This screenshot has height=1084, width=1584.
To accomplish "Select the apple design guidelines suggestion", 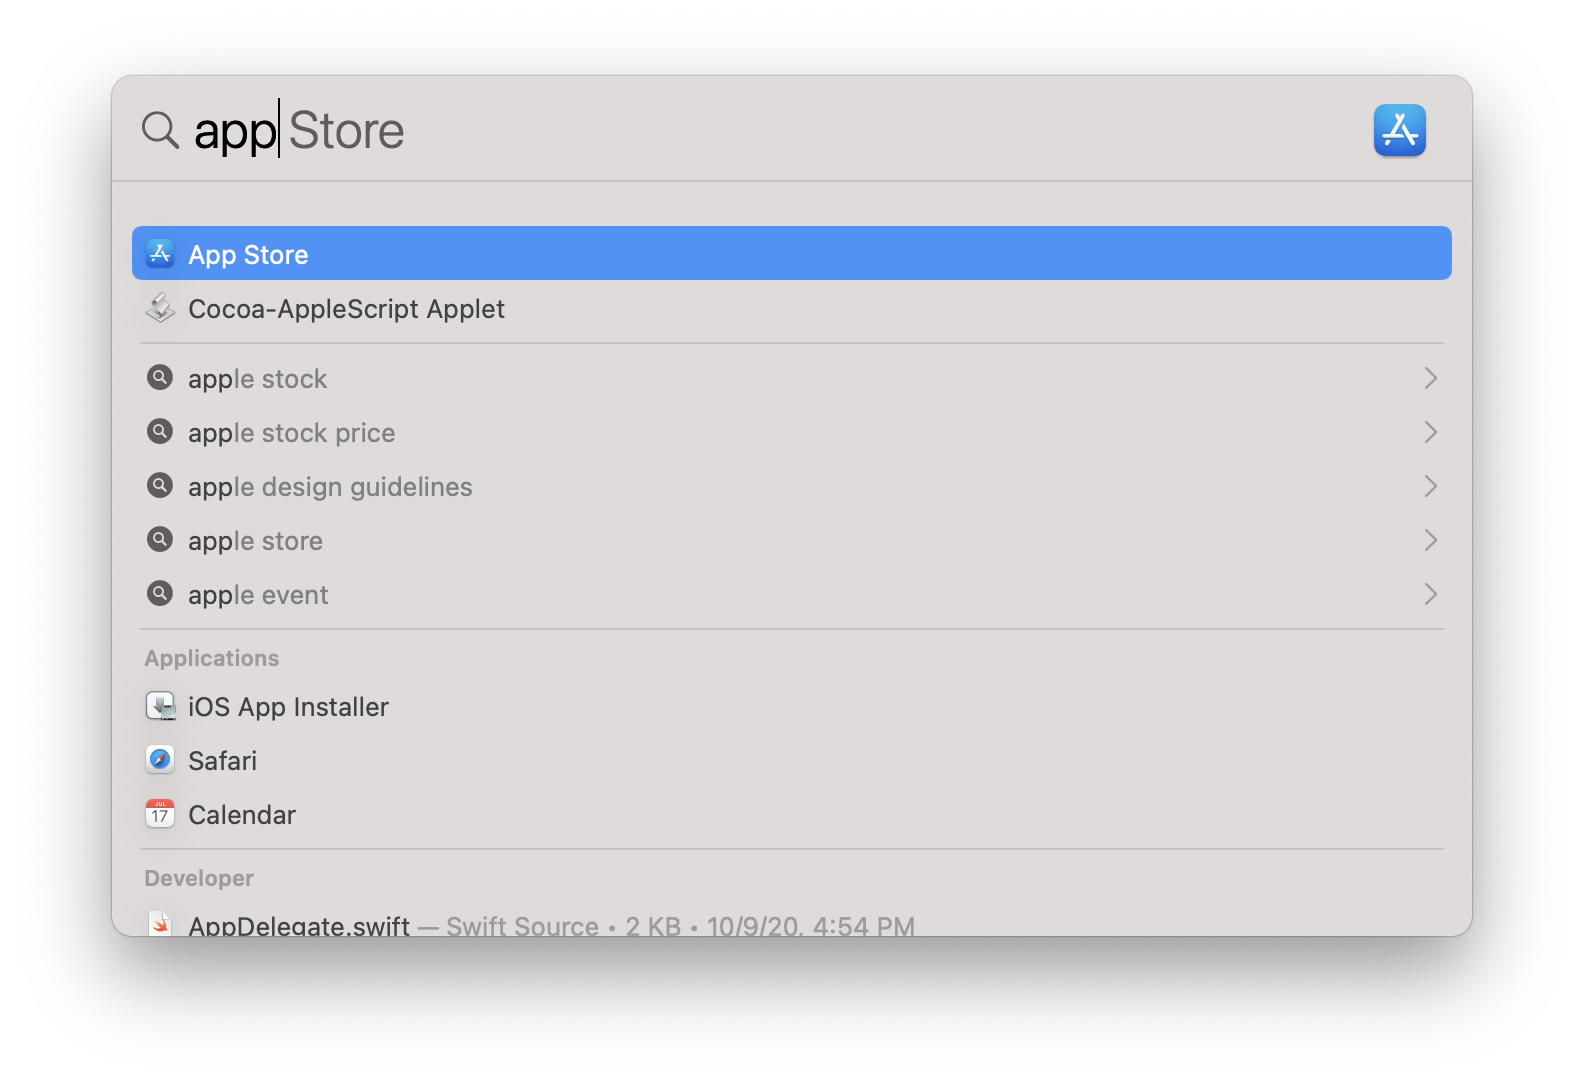I will [x=792, y=486].
